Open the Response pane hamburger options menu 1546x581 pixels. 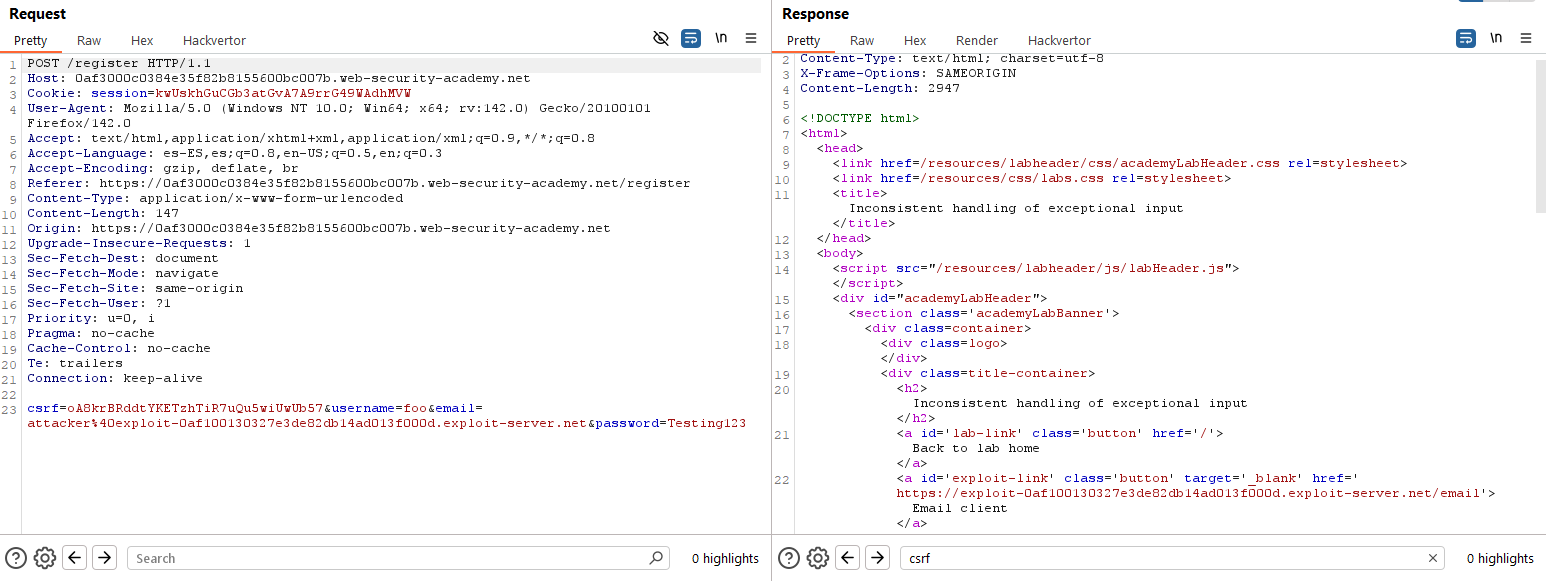[x=1526, y=39]
